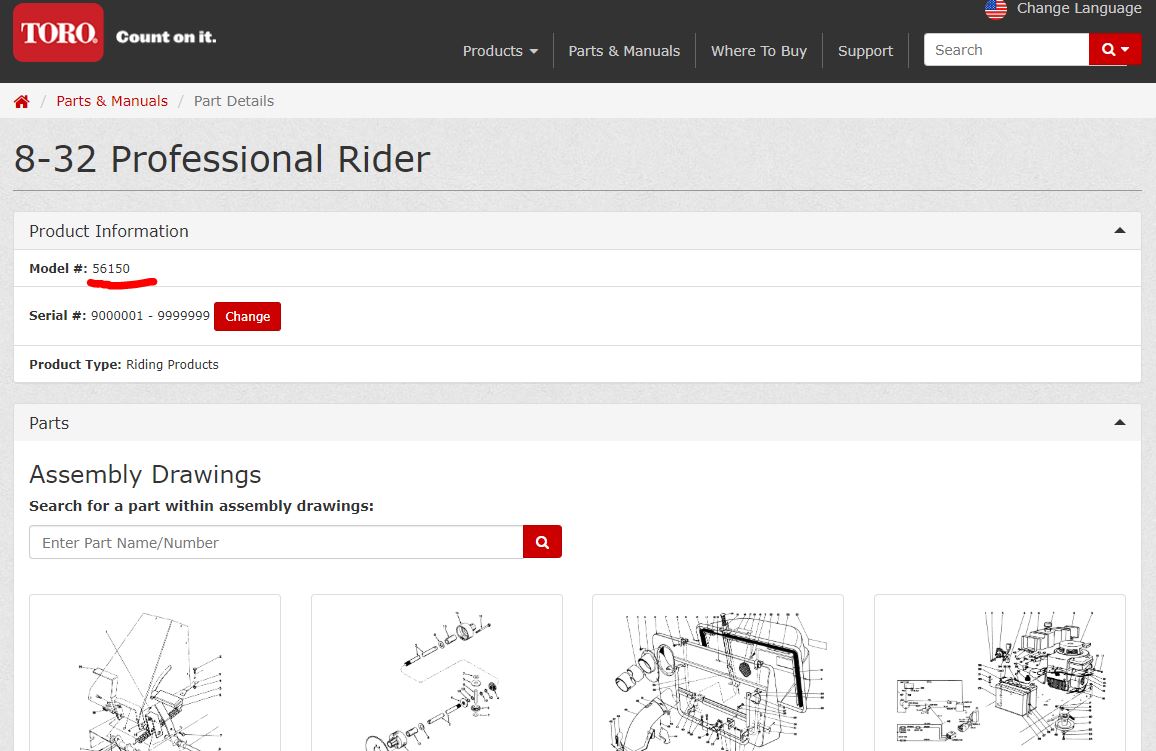
Task: Click the Change Language link
Action: coord(1079,9)
